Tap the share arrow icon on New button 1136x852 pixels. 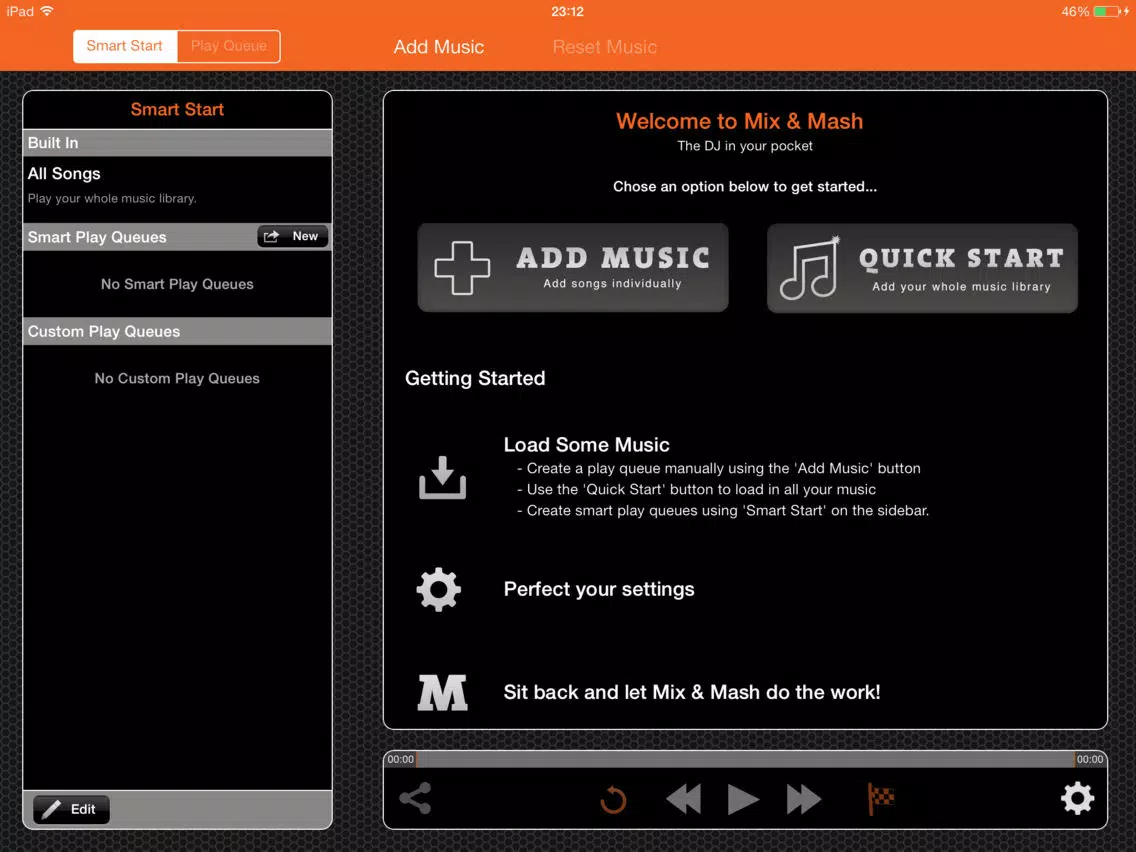click(x=272, y=236)
